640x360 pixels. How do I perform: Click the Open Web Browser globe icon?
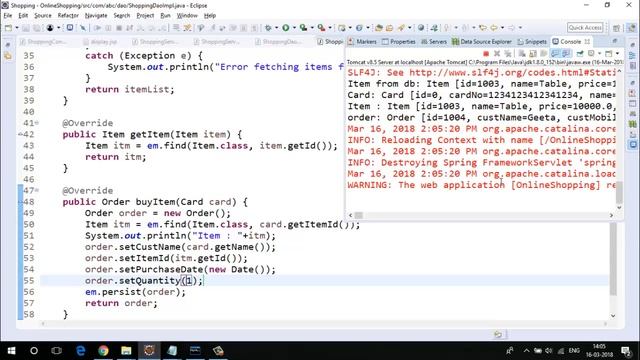[x=421, y=28]
